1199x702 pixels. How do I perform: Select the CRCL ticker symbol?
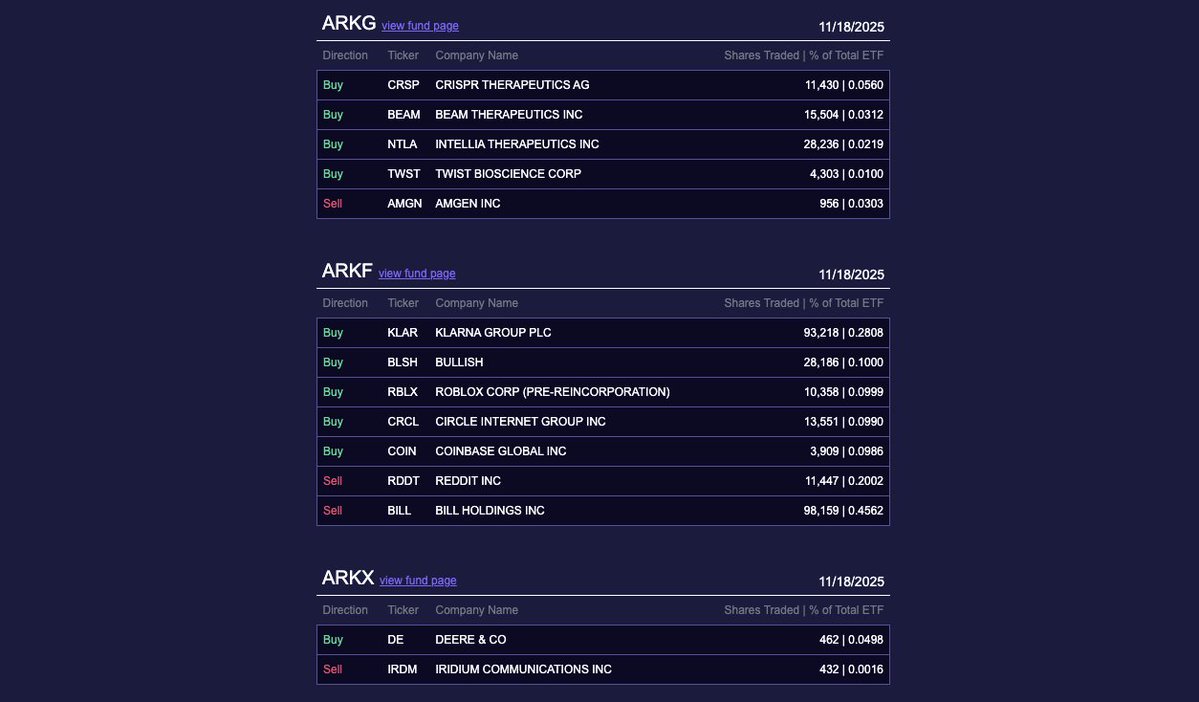pyautogui.click(x=403, y=422)
